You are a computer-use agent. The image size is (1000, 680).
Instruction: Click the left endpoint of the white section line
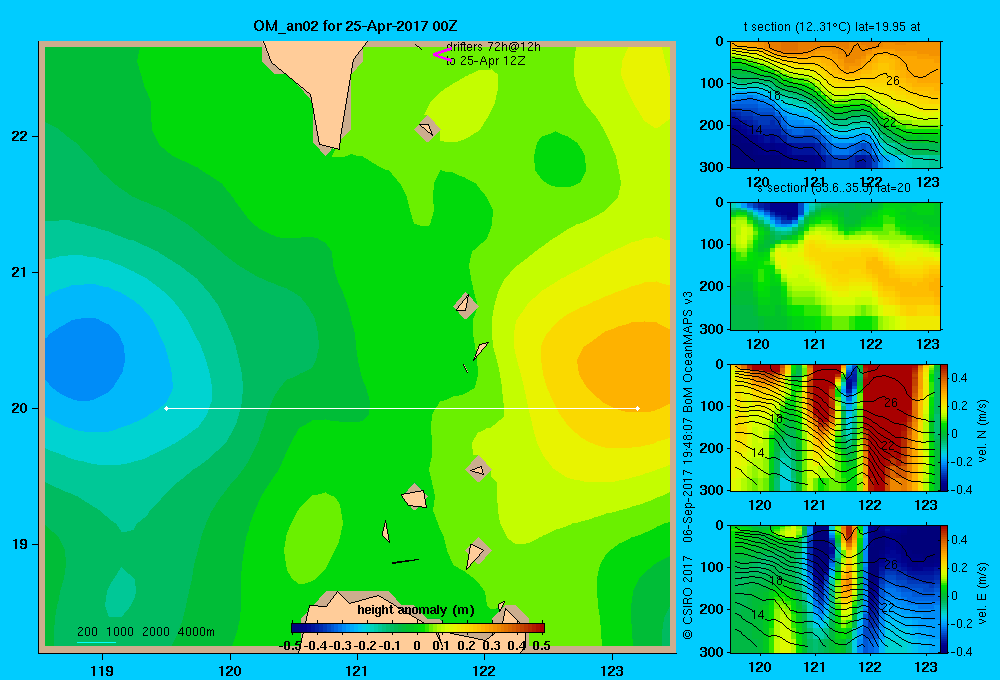(x=166, y=408)
